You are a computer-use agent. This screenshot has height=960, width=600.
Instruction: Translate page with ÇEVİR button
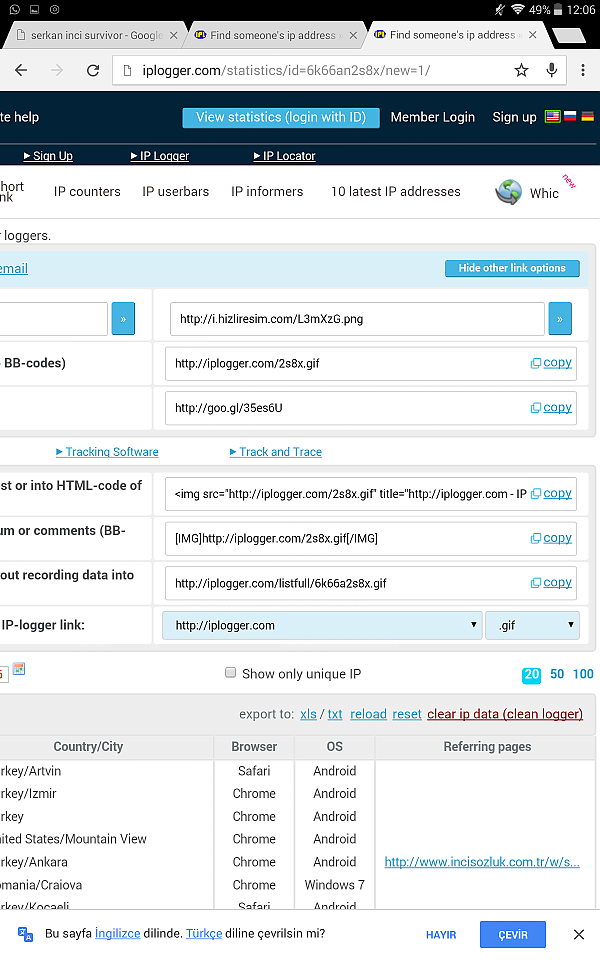click(x=512, y=935)
